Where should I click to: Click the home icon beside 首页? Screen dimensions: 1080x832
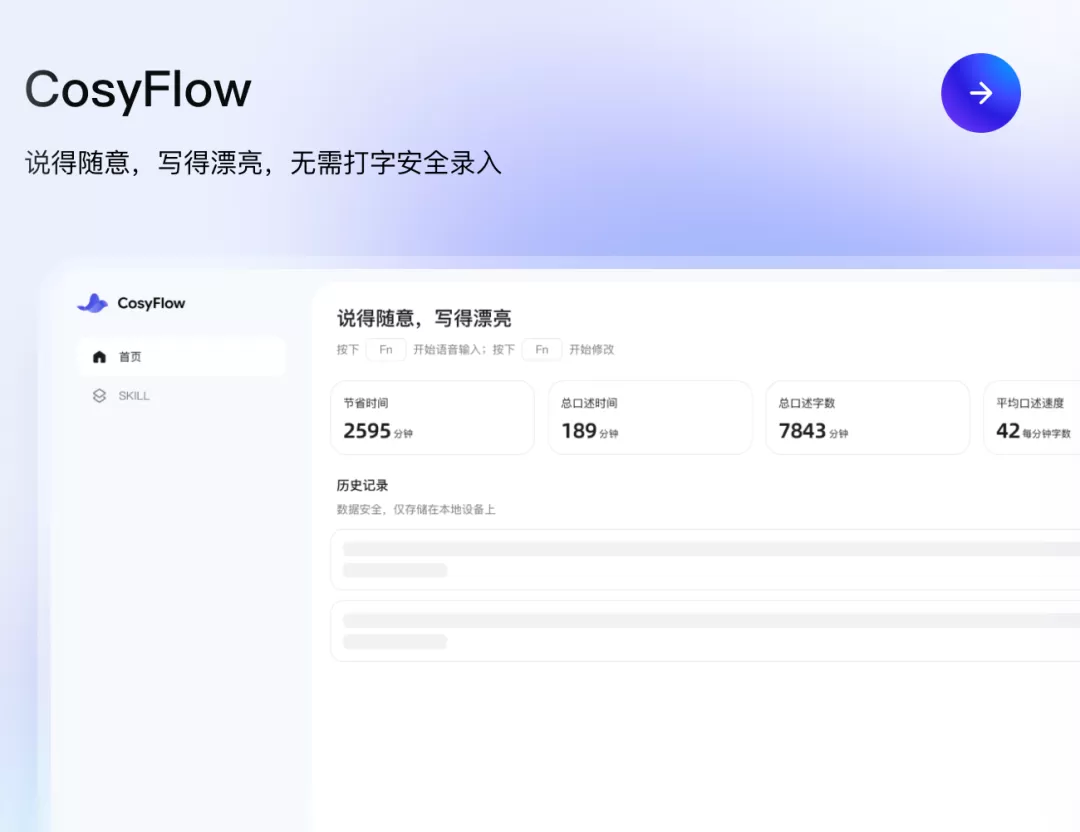(99, 357)
